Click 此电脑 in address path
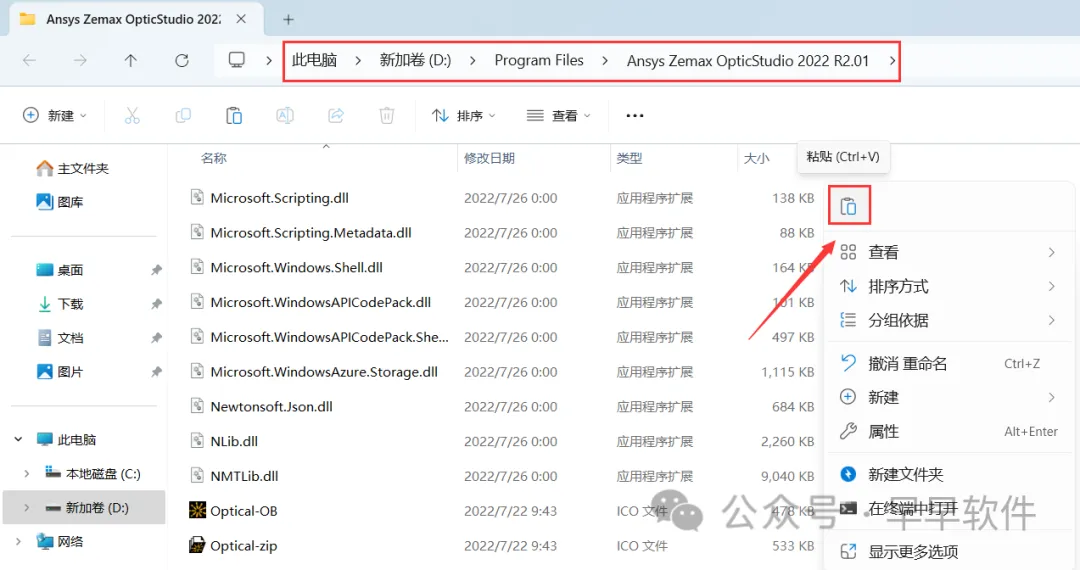 pos(314,61)
